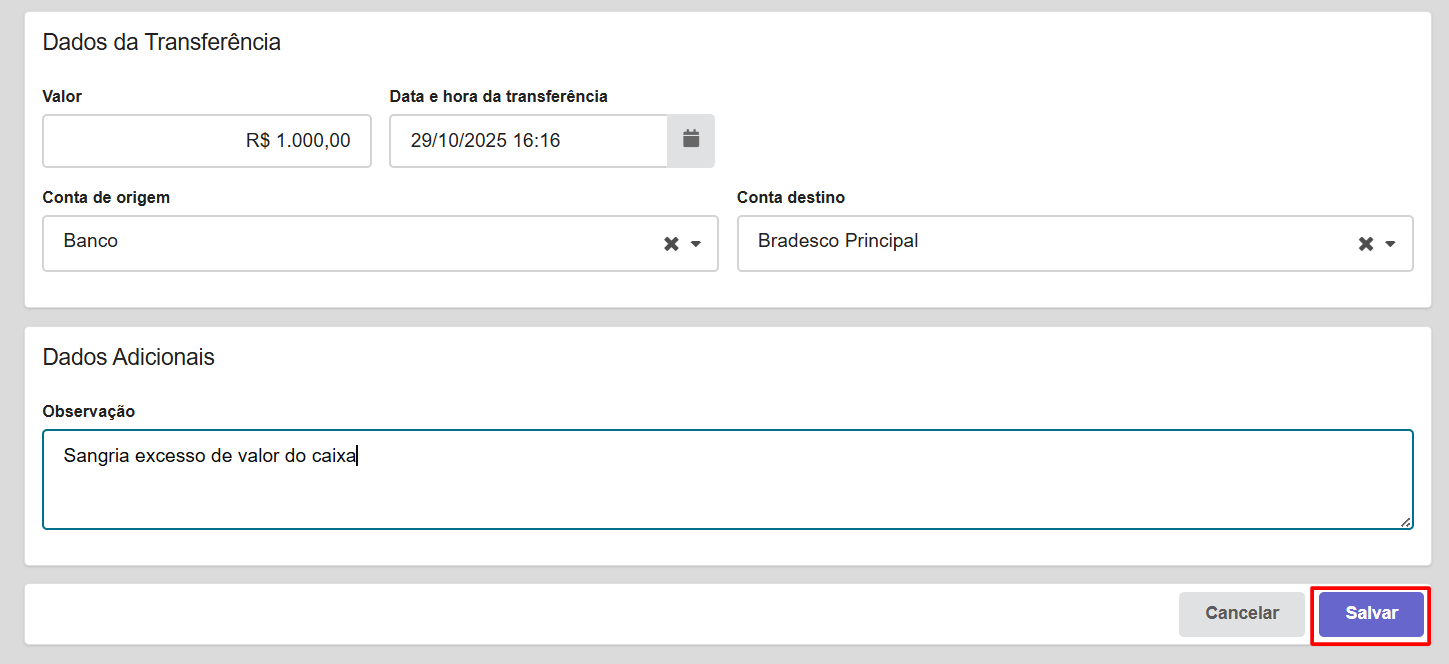Open the calendar date picker icon

[x=691, y=141]
